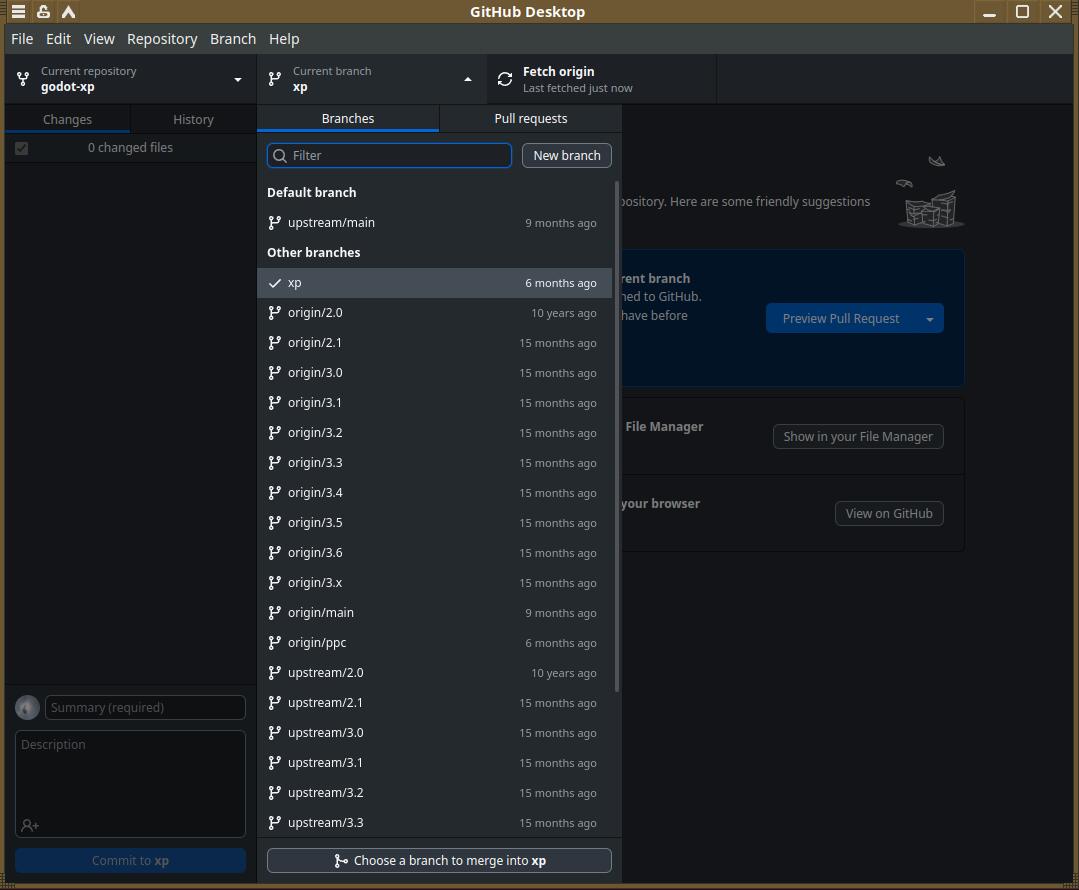The image size is (1079, 890).
Task: Click the chevron-up icon in title bar
Action: pyautogui.click(x=68, y=12)
